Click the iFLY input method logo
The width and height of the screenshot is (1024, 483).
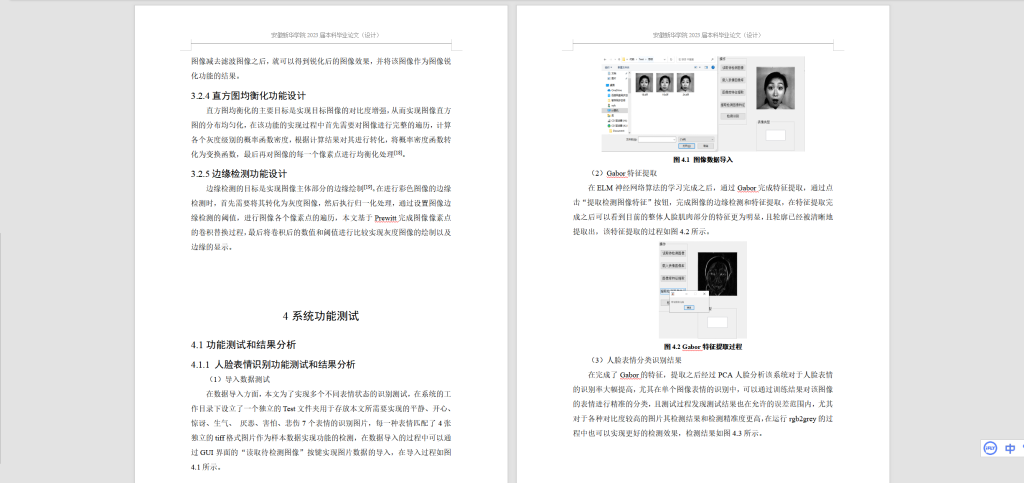pos(991,448)
